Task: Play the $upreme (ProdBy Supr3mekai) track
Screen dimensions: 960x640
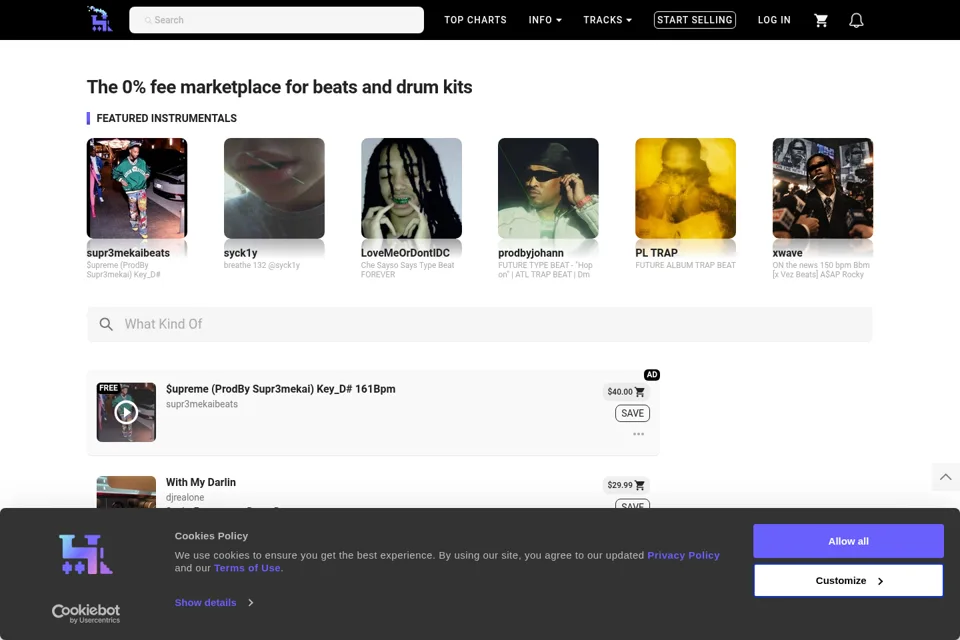Action: (x=126, y=412)
